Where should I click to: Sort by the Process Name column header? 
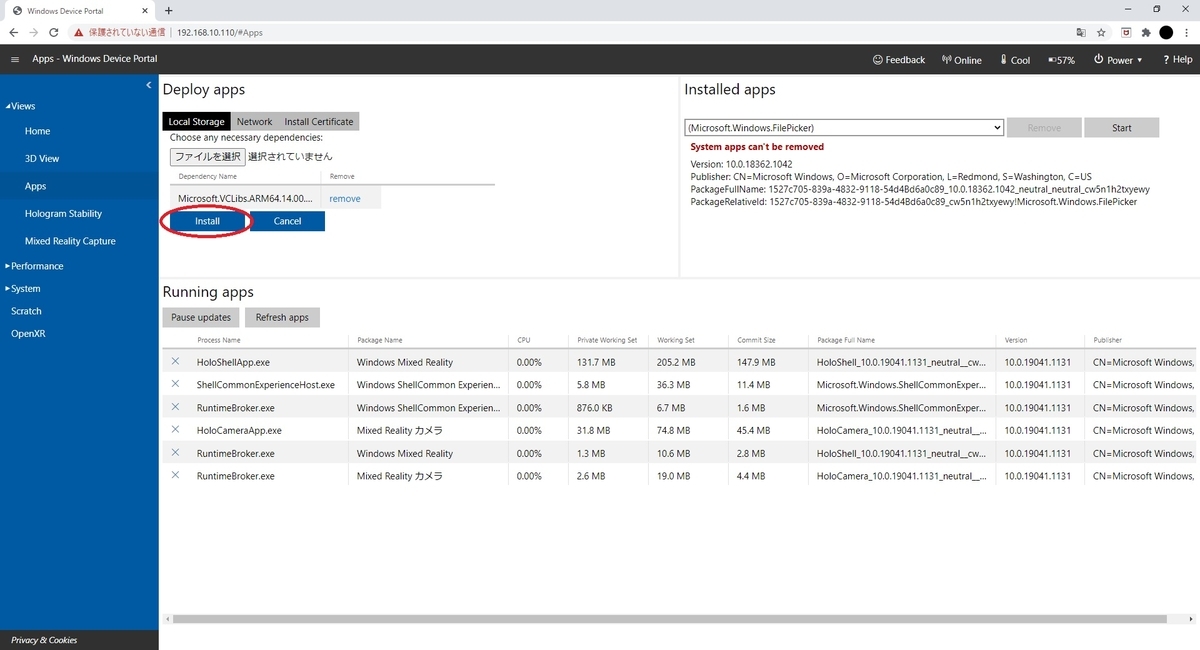pos(218,340)
